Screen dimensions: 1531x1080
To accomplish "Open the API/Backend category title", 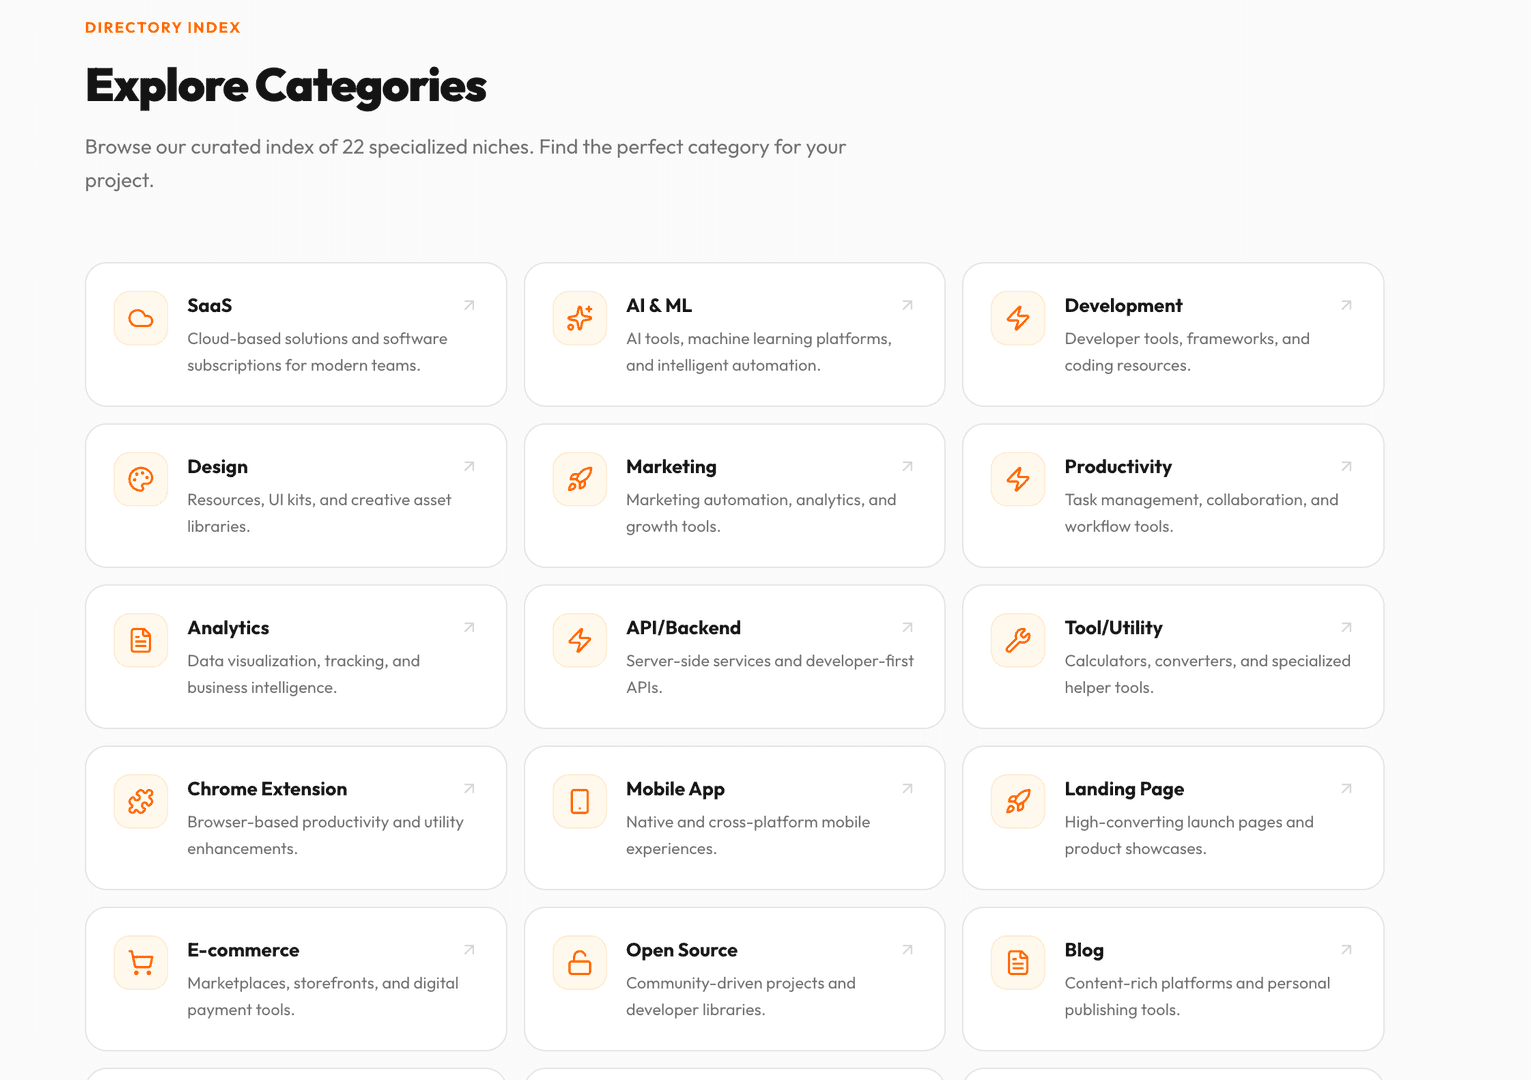I will (x=683, y=628).
